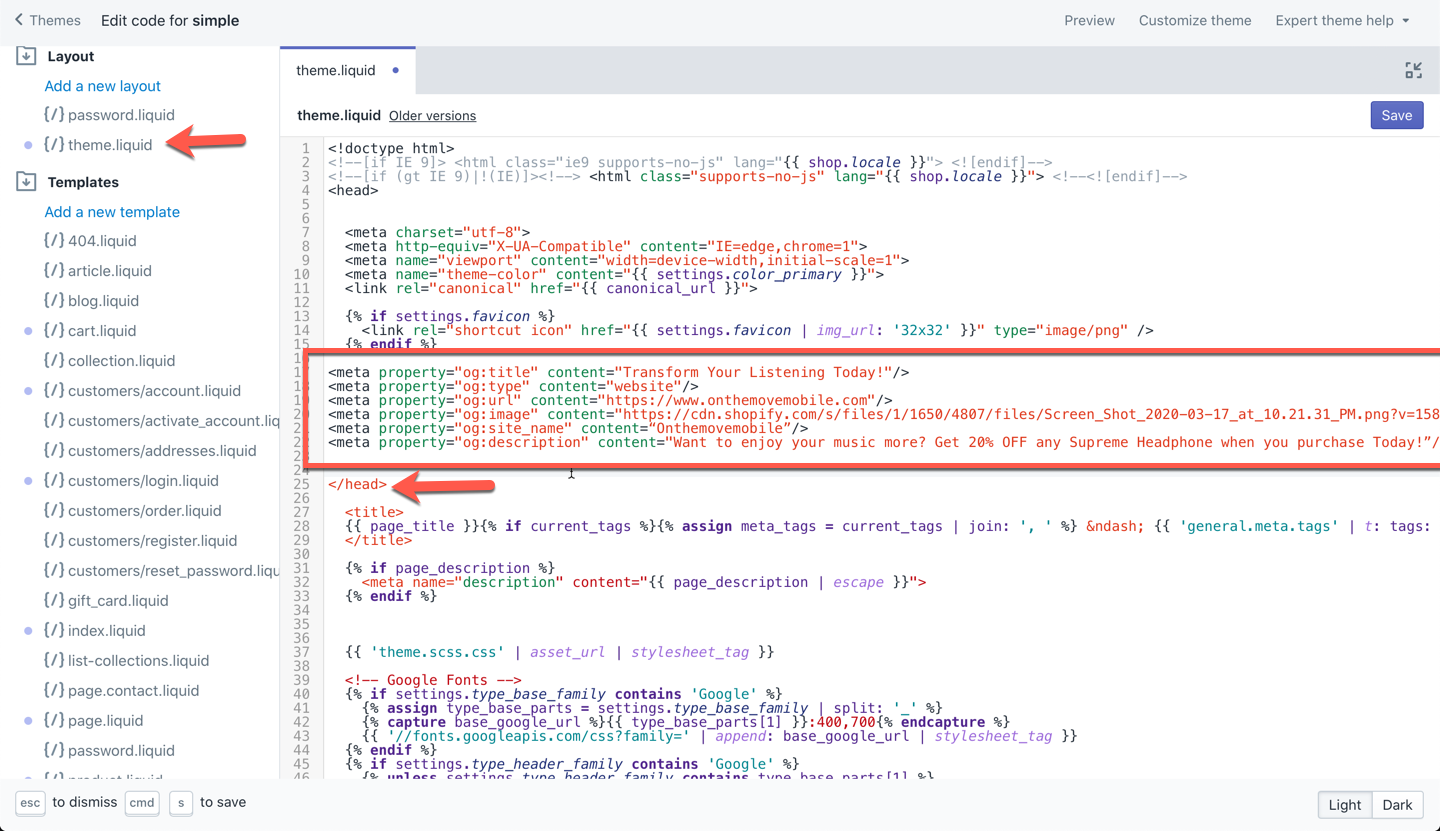Click the shrink editor icon at top right
This screenshot has height=831, width=1440.
click(x=1413, y=70)
